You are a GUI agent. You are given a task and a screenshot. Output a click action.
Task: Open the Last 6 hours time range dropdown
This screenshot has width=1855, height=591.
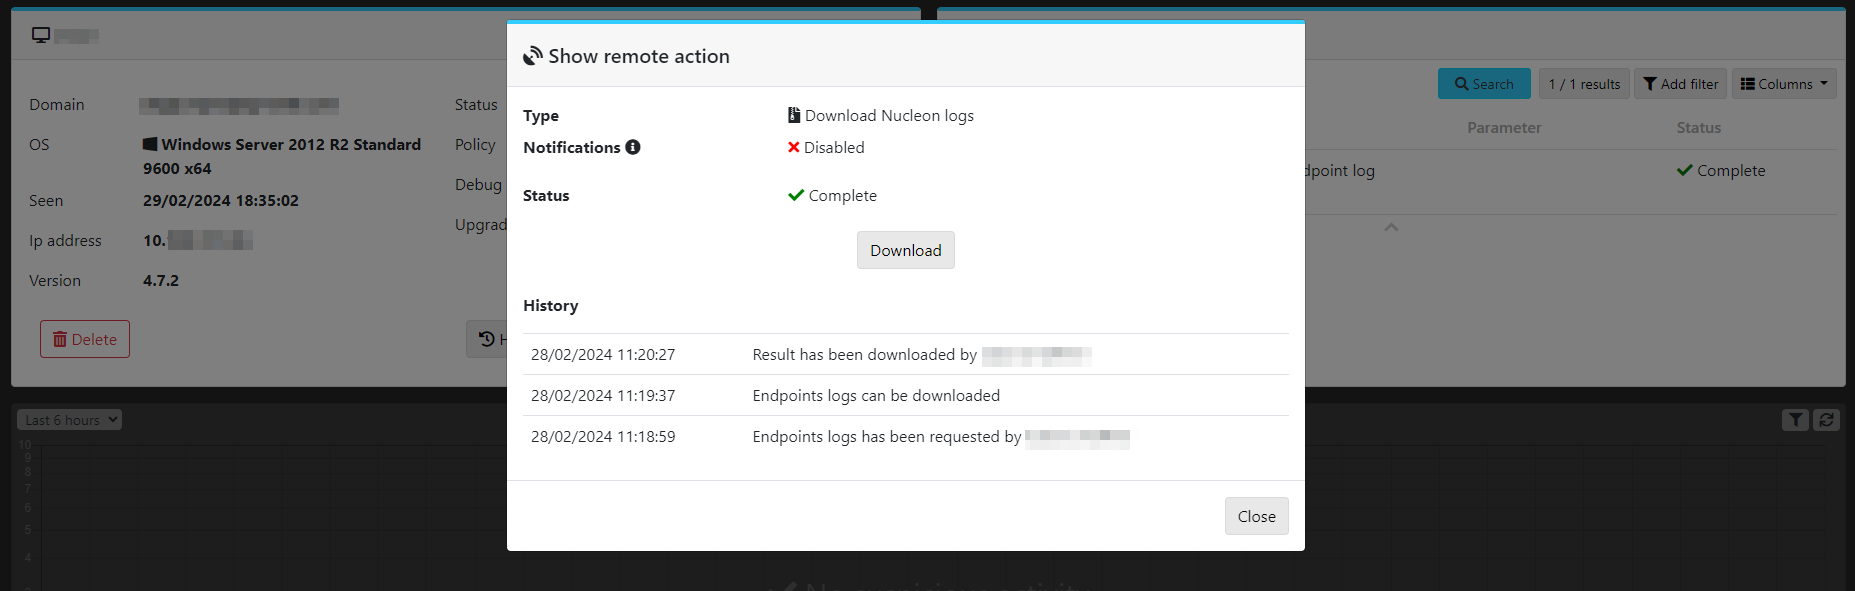pos(69,420)
